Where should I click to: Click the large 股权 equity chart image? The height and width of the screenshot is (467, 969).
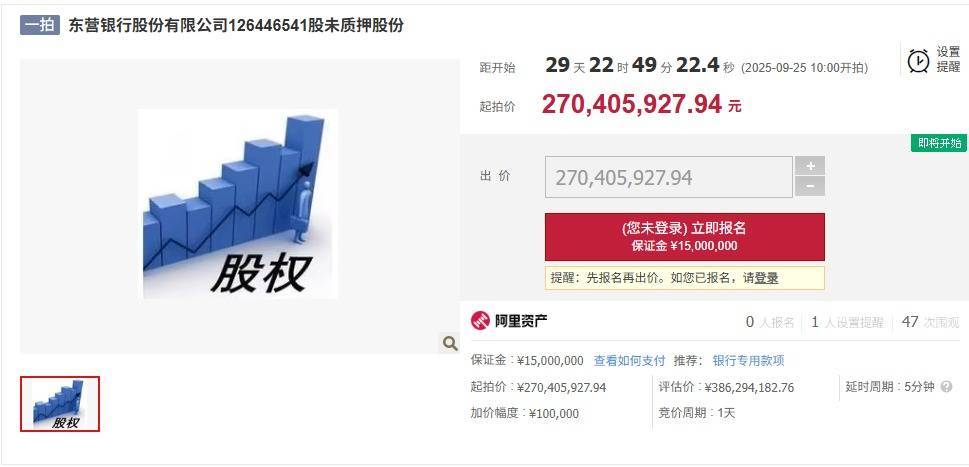click(240, 204)
